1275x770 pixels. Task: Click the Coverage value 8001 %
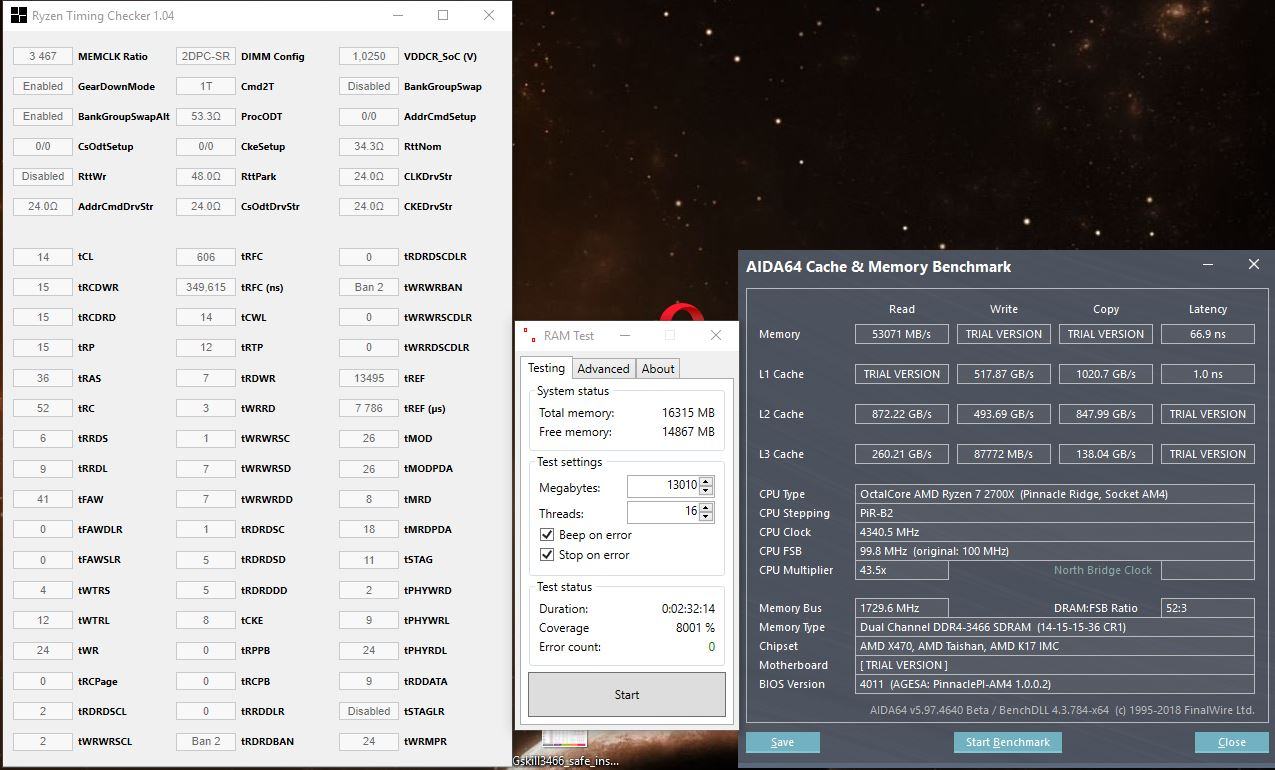(695, 628)
